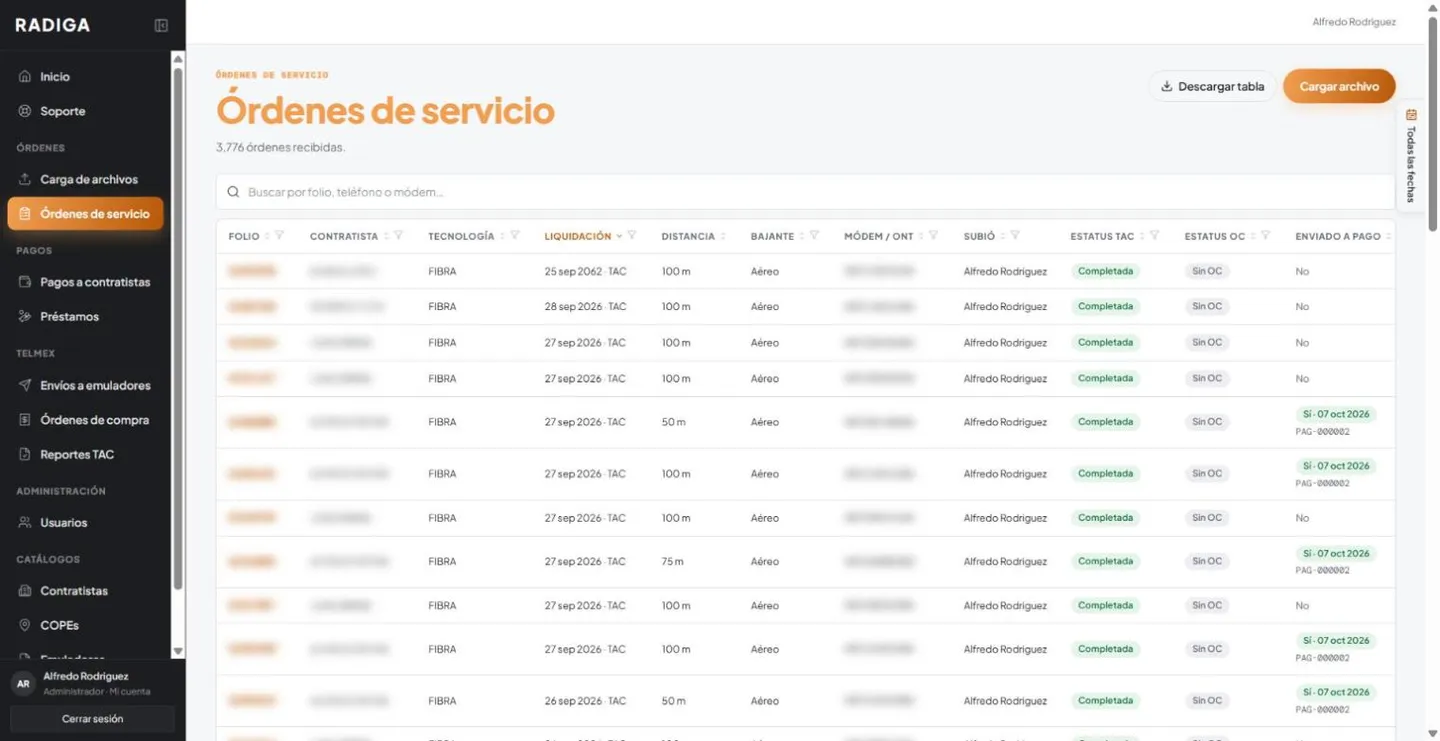Click the Préstamos icon in sidebar

coord(25,316)
